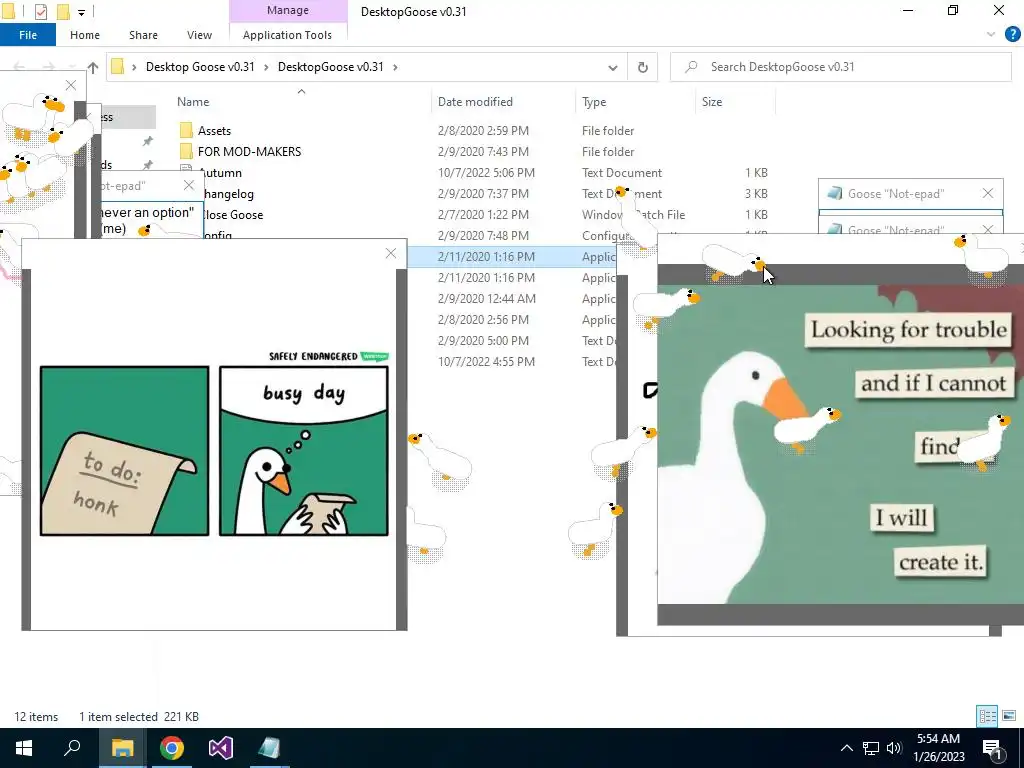
Task: Select the Desktop Goose v0.31 breadcrumb
Action: click(x=200, y=67)
